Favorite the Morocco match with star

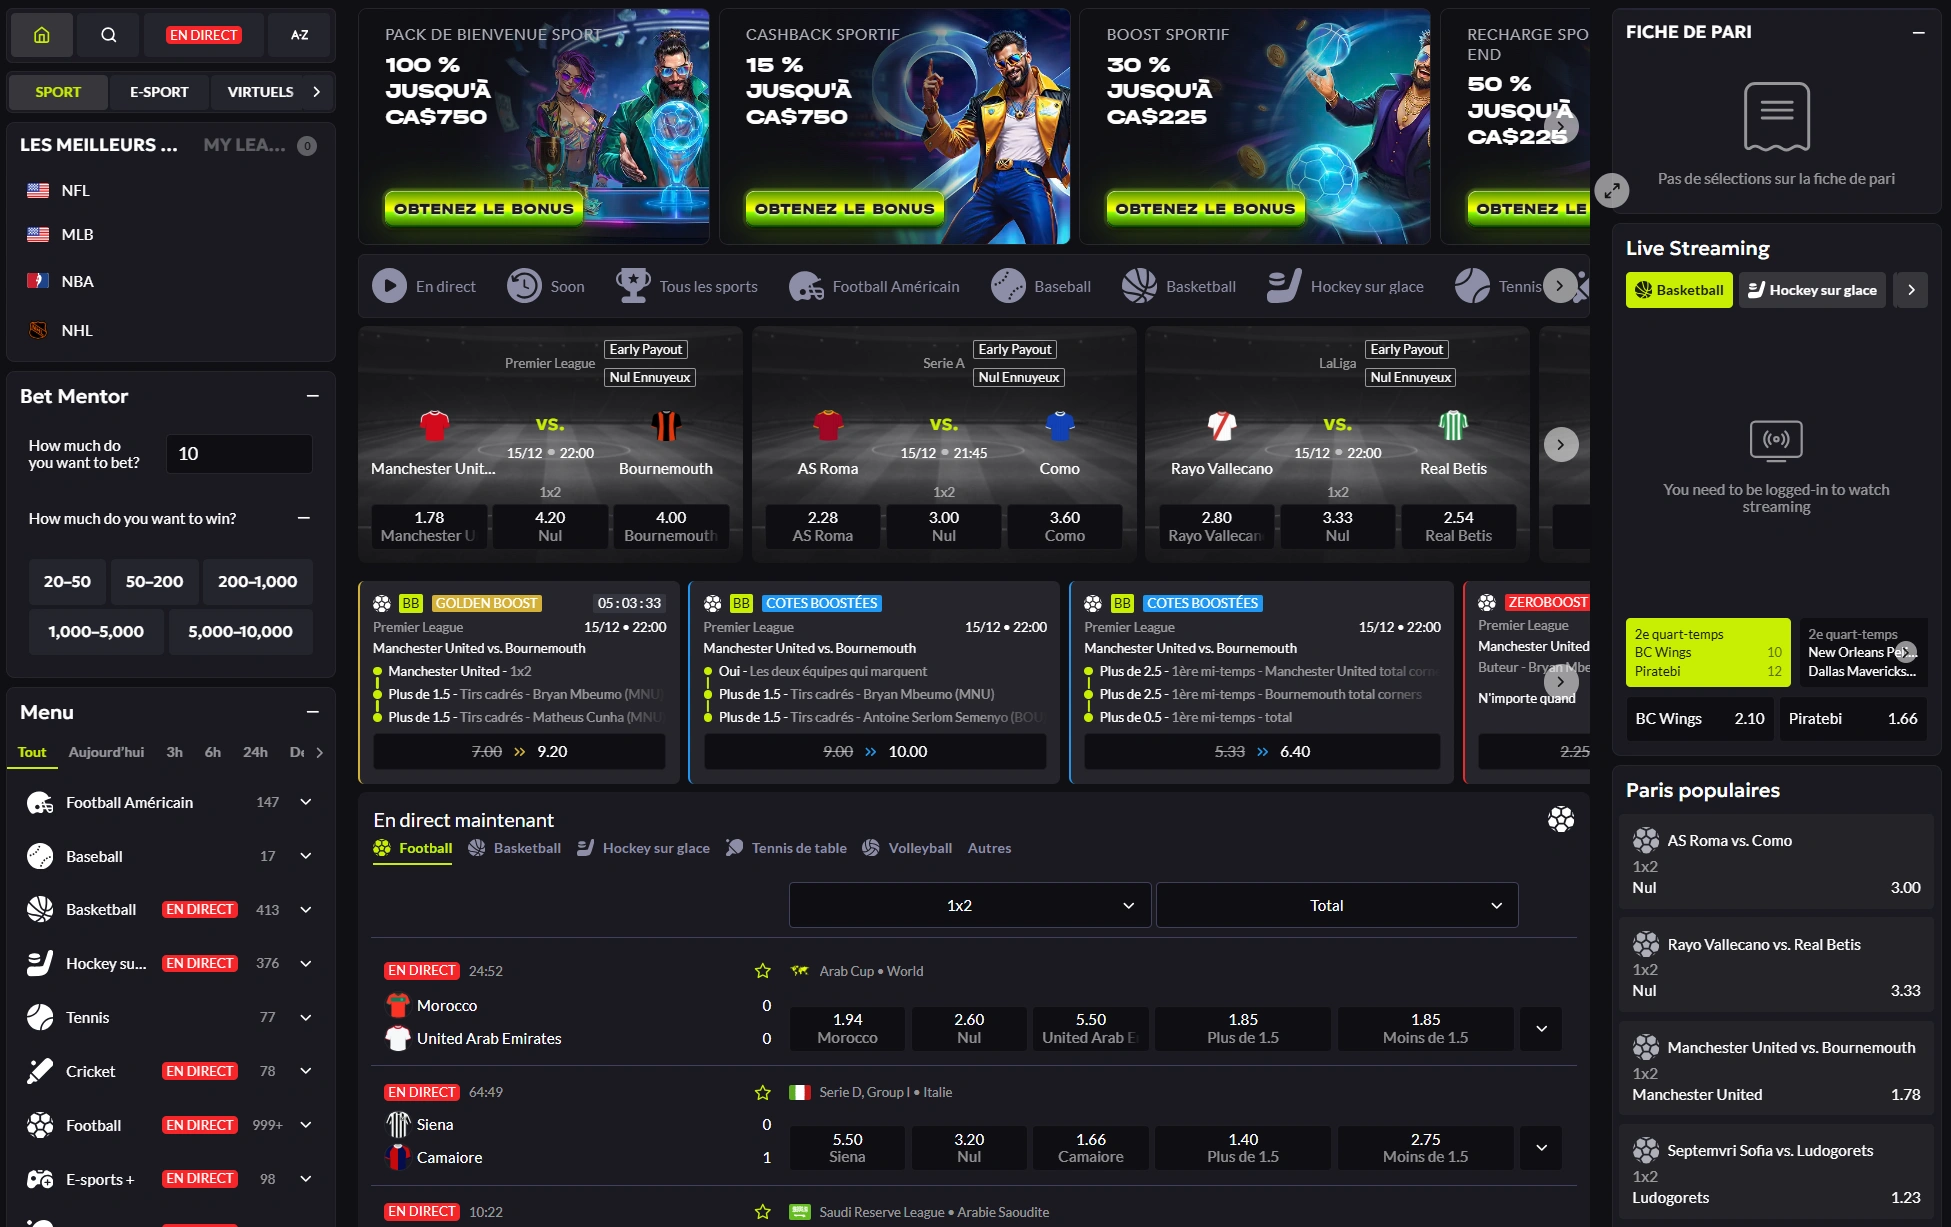click(x=763, y=971)
